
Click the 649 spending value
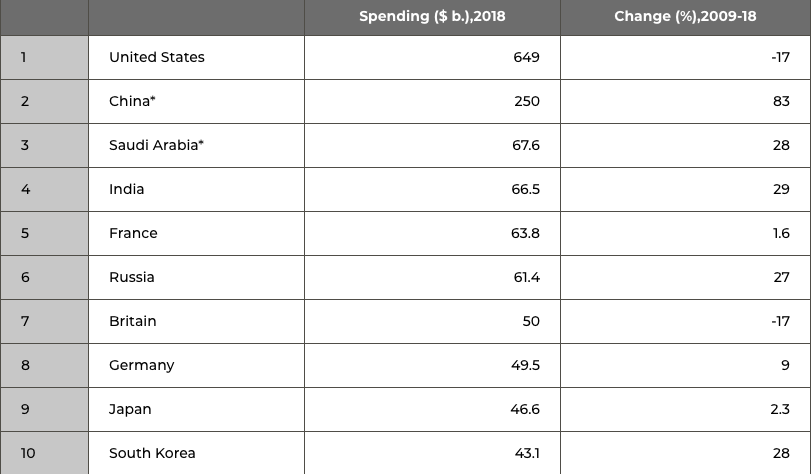tap(526, 57)
